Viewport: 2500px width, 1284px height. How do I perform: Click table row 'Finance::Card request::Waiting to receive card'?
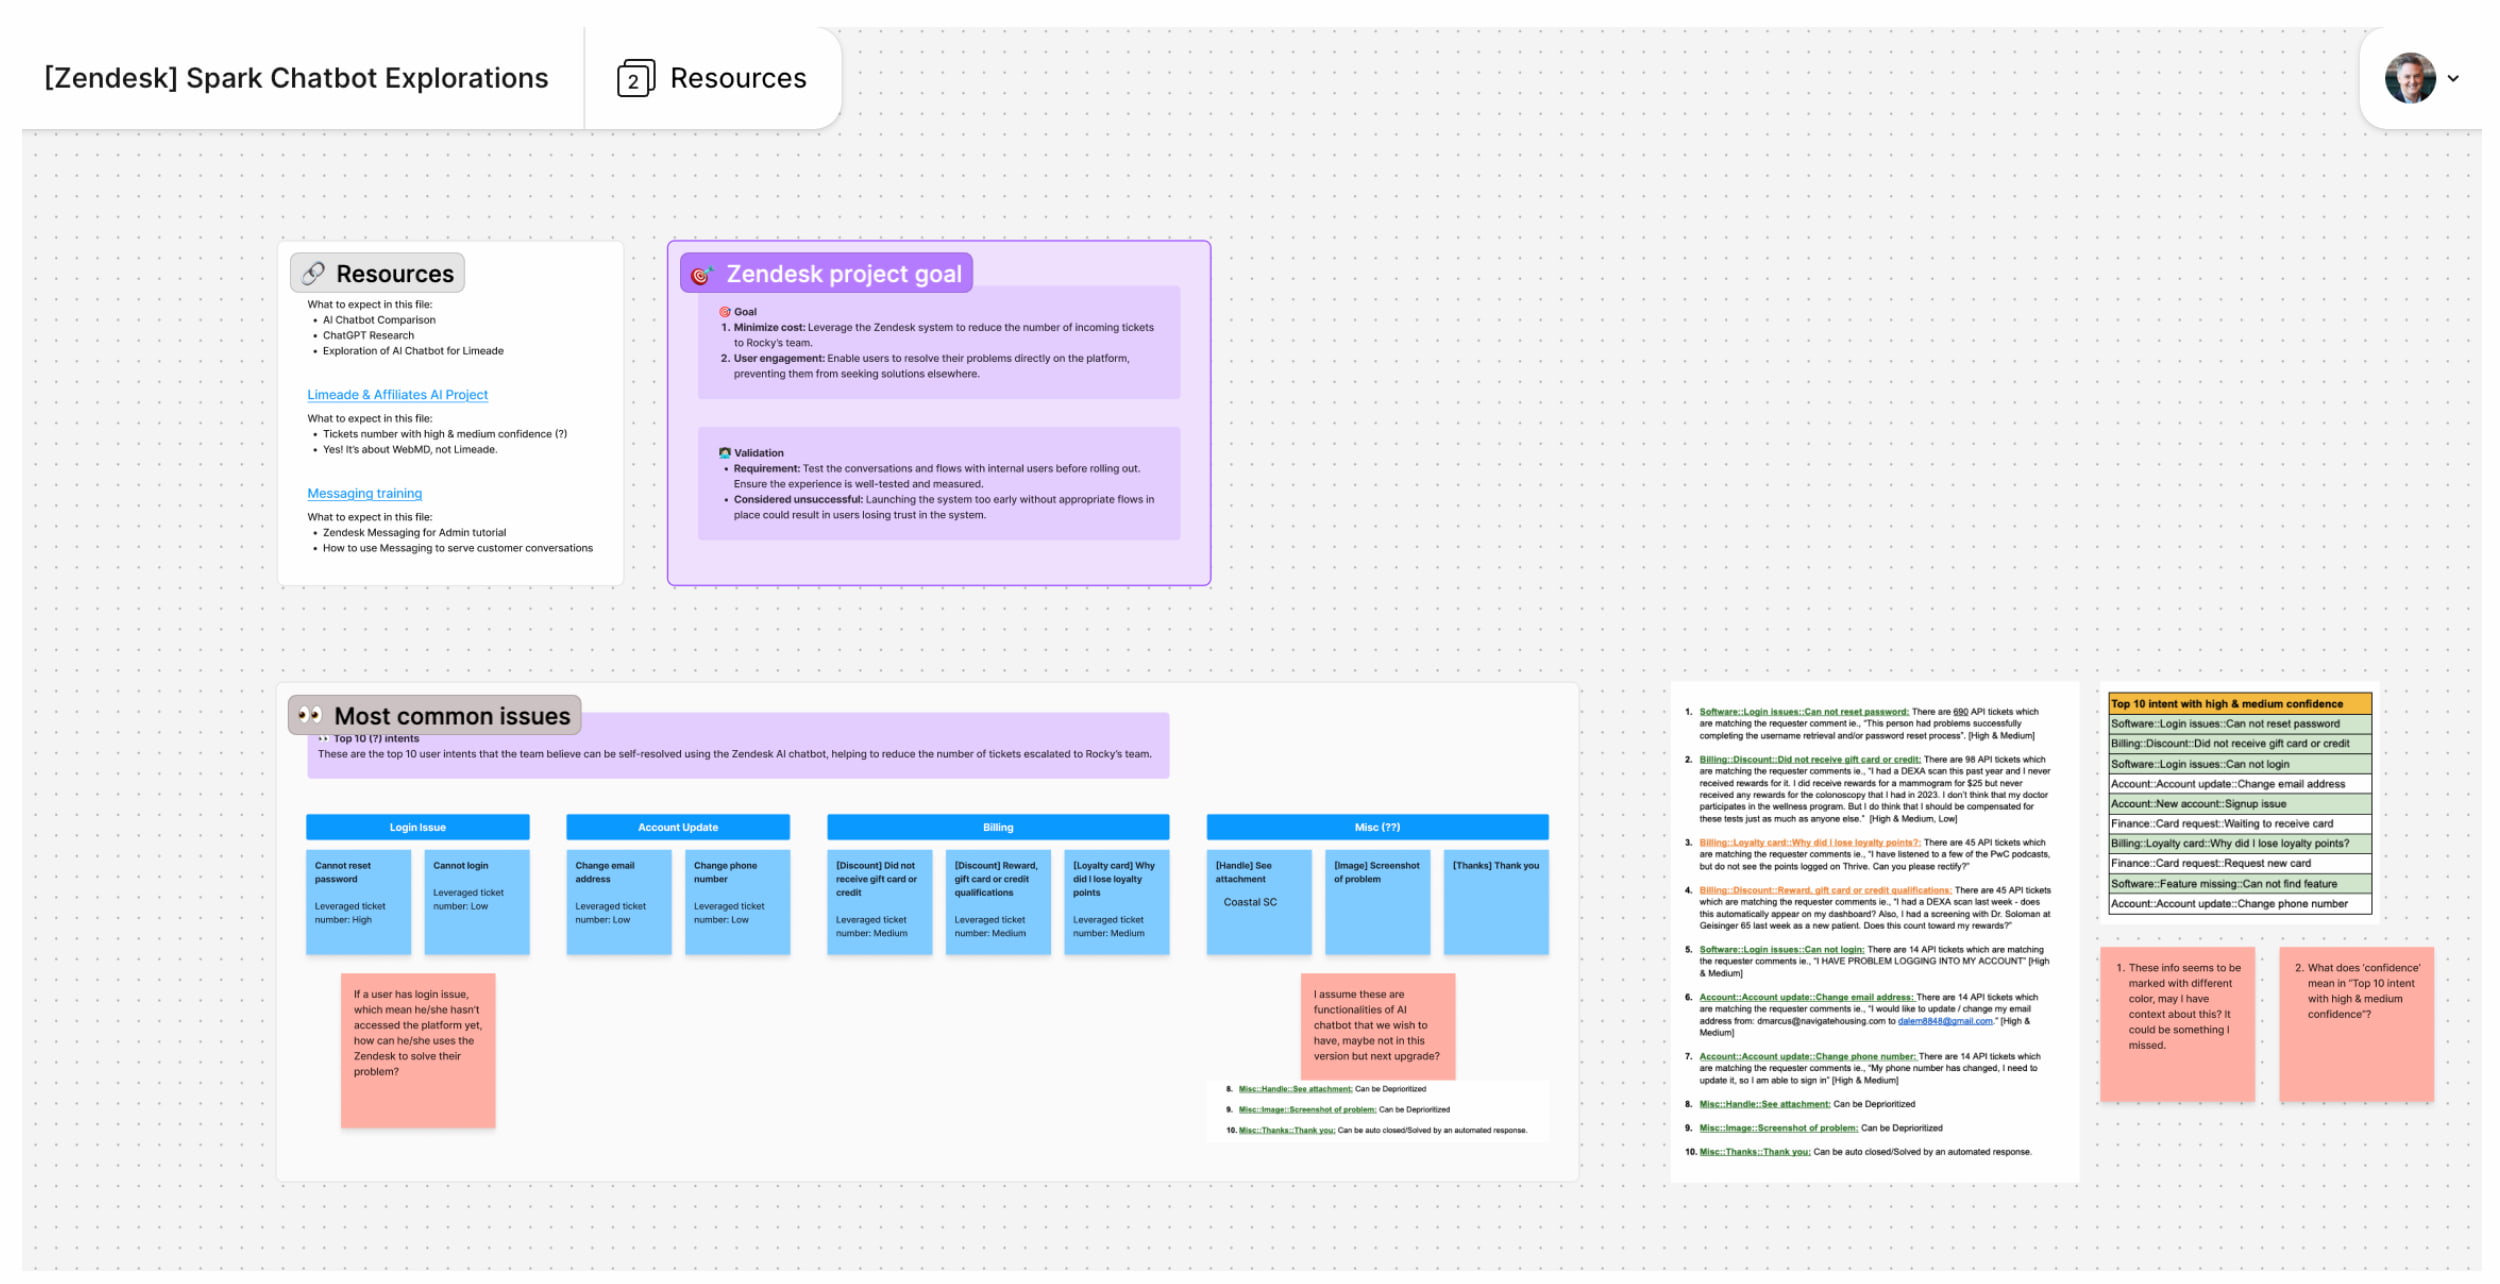point(2240,824)
